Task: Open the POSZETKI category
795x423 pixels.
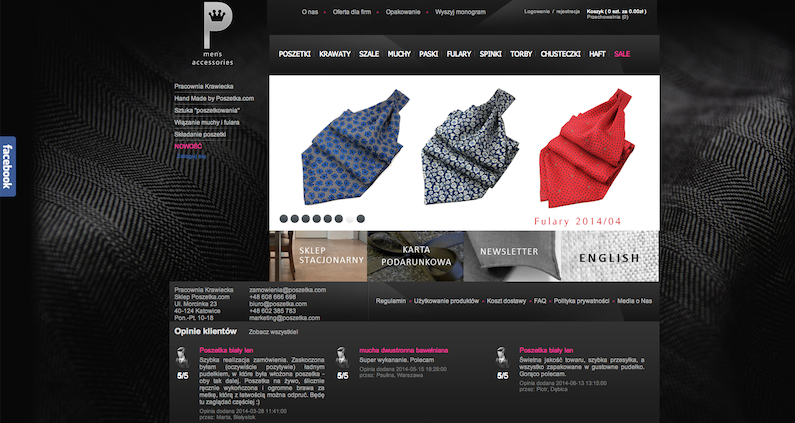Action: pyautogui.click(x=295, y=54)
